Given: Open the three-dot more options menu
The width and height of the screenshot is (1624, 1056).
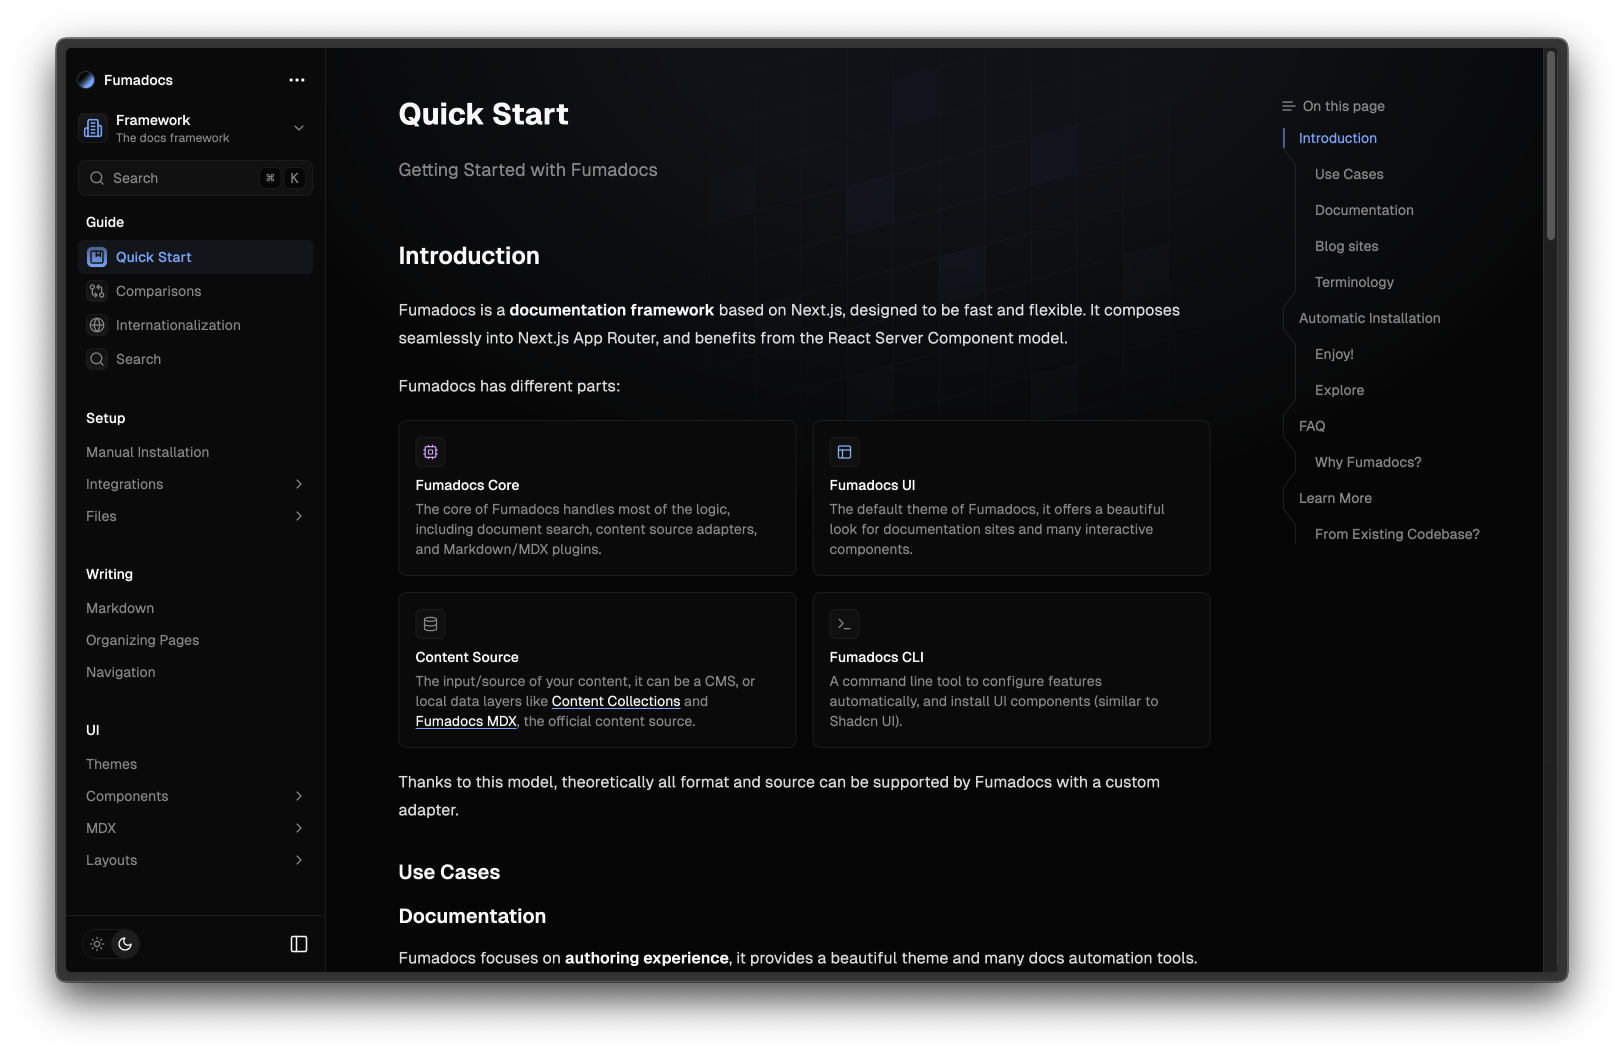Looking at the screenshot, I should [297, 80].
